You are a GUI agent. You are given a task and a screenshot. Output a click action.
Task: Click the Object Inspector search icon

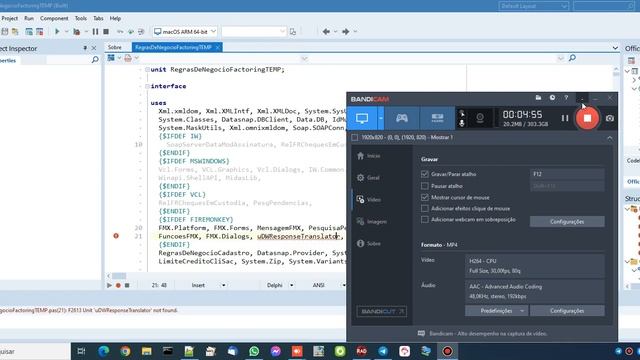pyautogui.click(x=95, y=60)
